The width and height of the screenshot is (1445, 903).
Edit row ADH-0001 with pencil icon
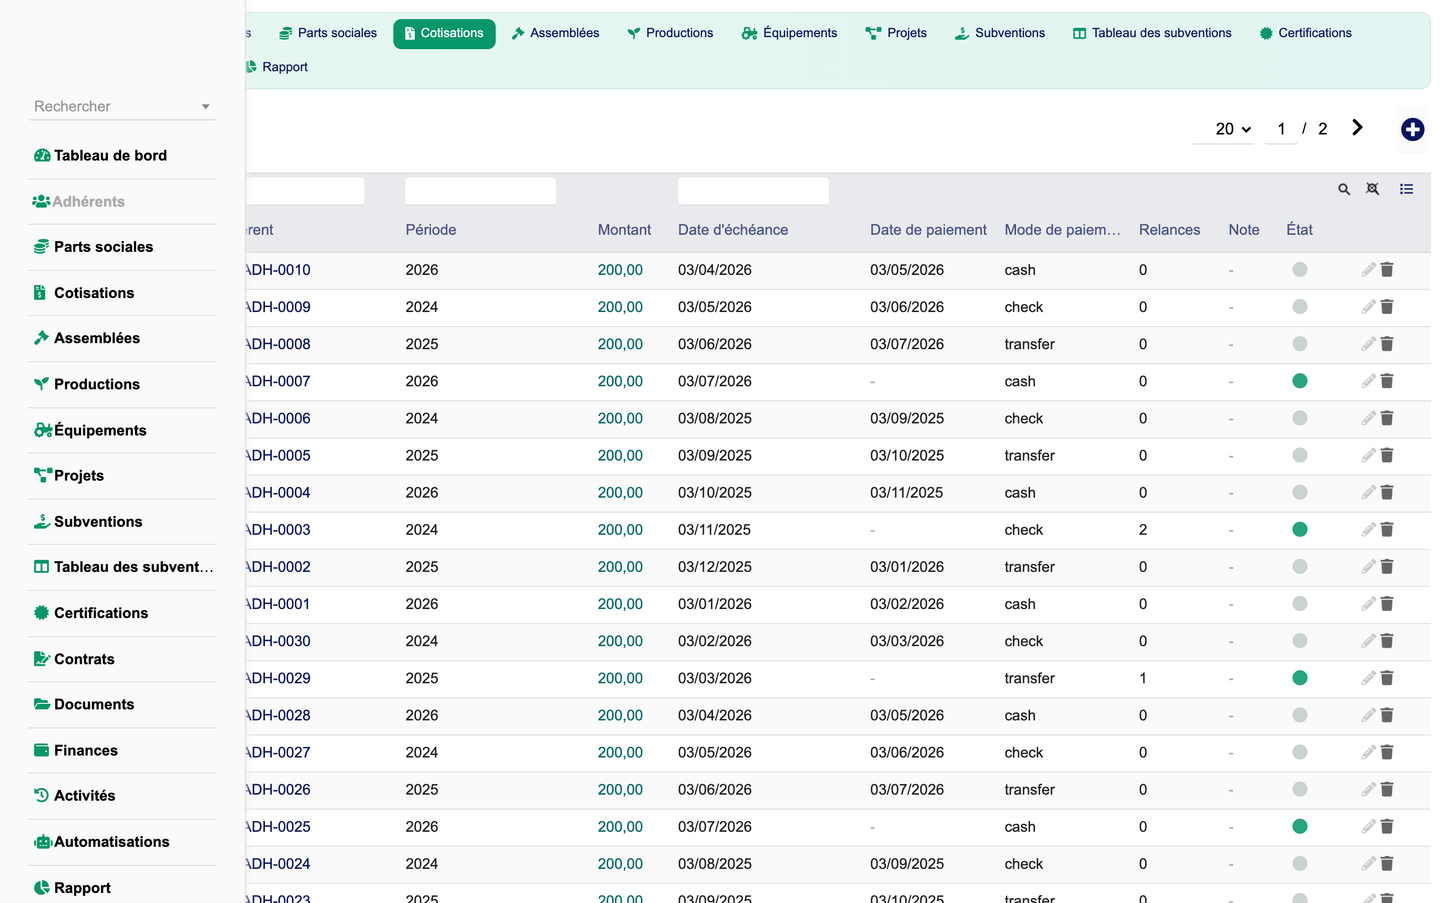coord(1368,604)
